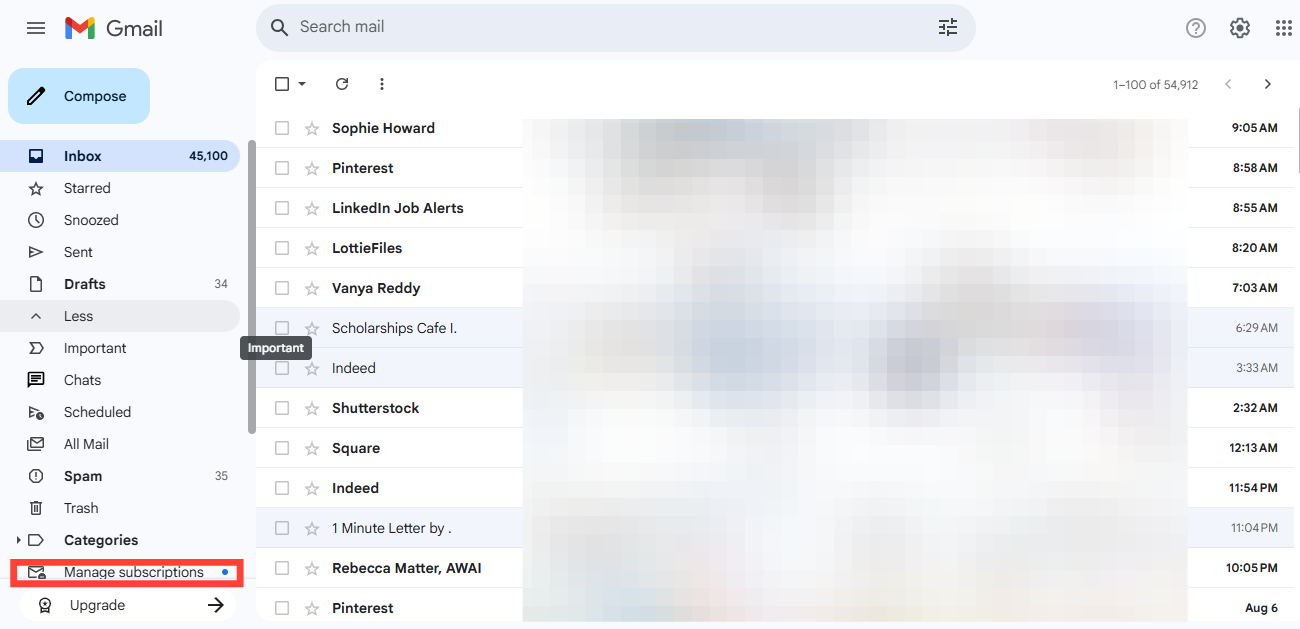1300x629 pixels.
Task: Open the select-all dropdown arrow
Action: pos(302,84)
